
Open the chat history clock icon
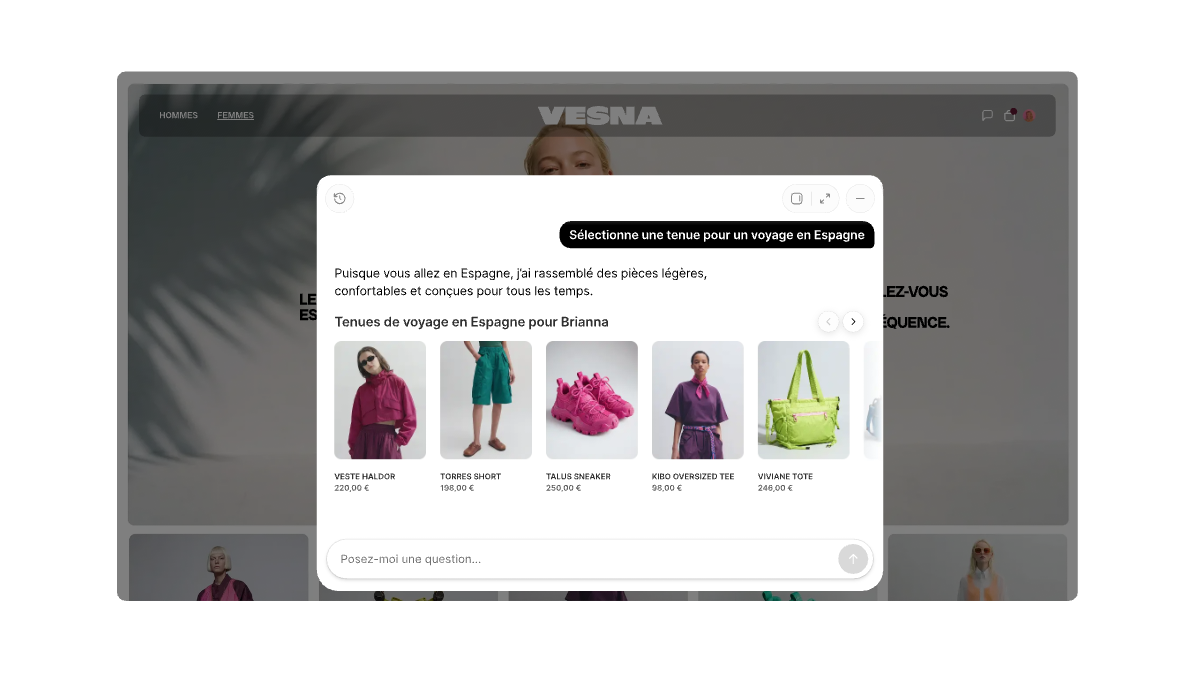340,198
